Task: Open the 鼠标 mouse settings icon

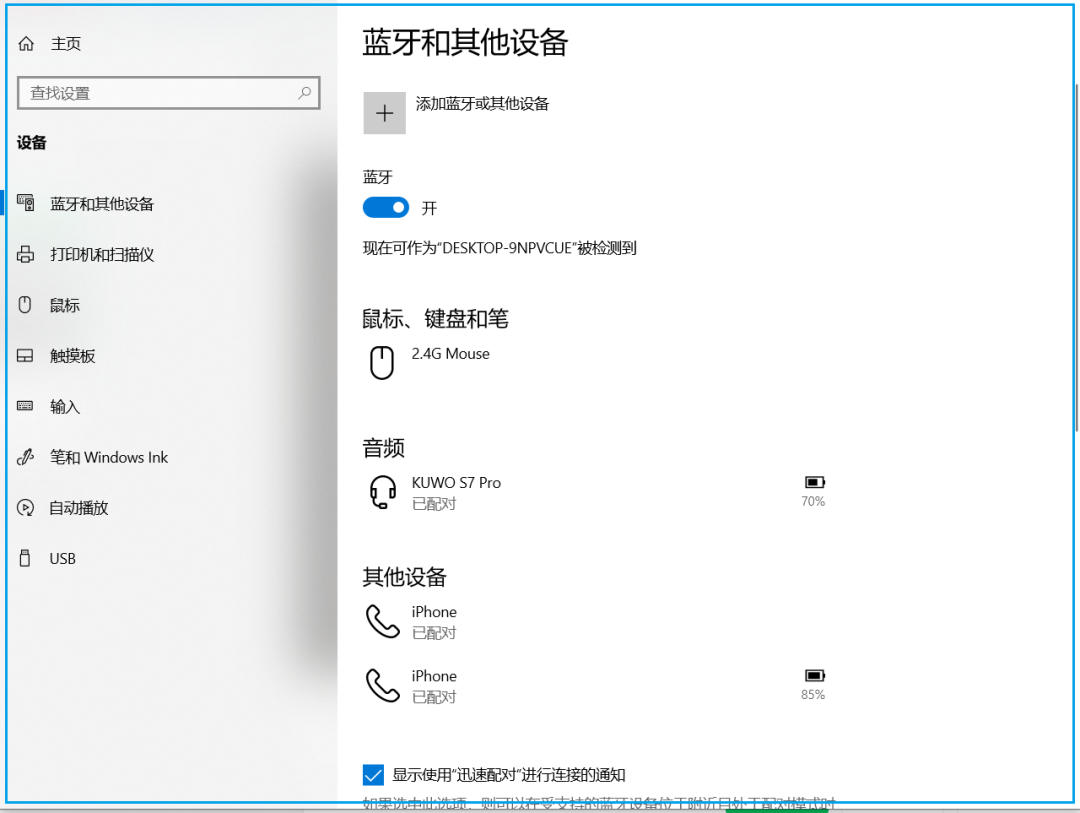Action: pyautogui.click(x=24, y=305)
